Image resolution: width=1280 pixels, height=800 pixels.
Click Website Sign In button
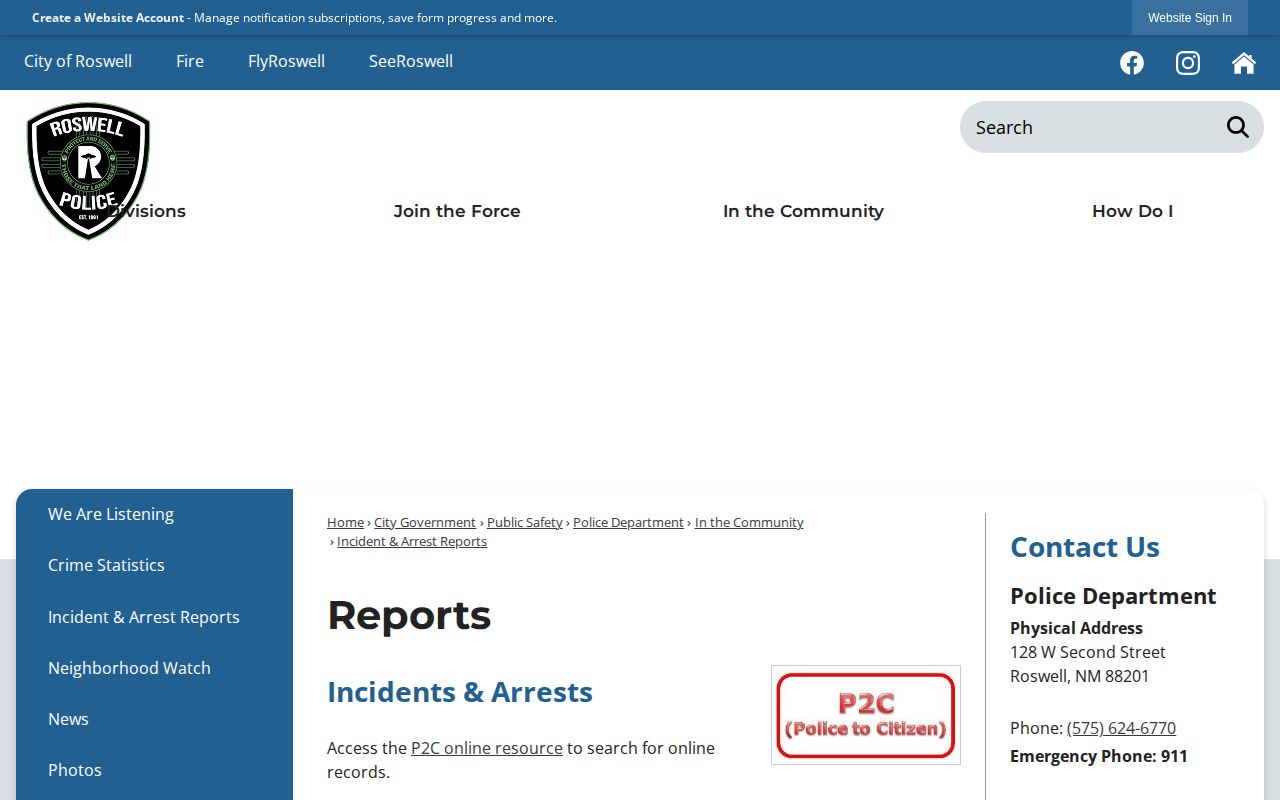click(x=1190, y=18)
